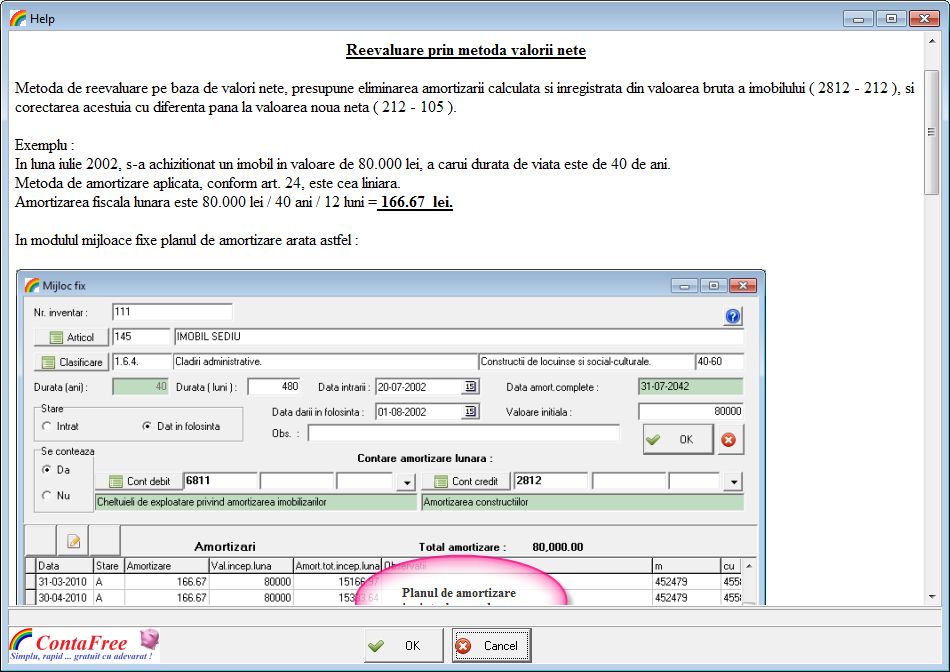The image size is (950, 672).
Task: Click the Nr. inventar input field
Action: pos(172,313)
